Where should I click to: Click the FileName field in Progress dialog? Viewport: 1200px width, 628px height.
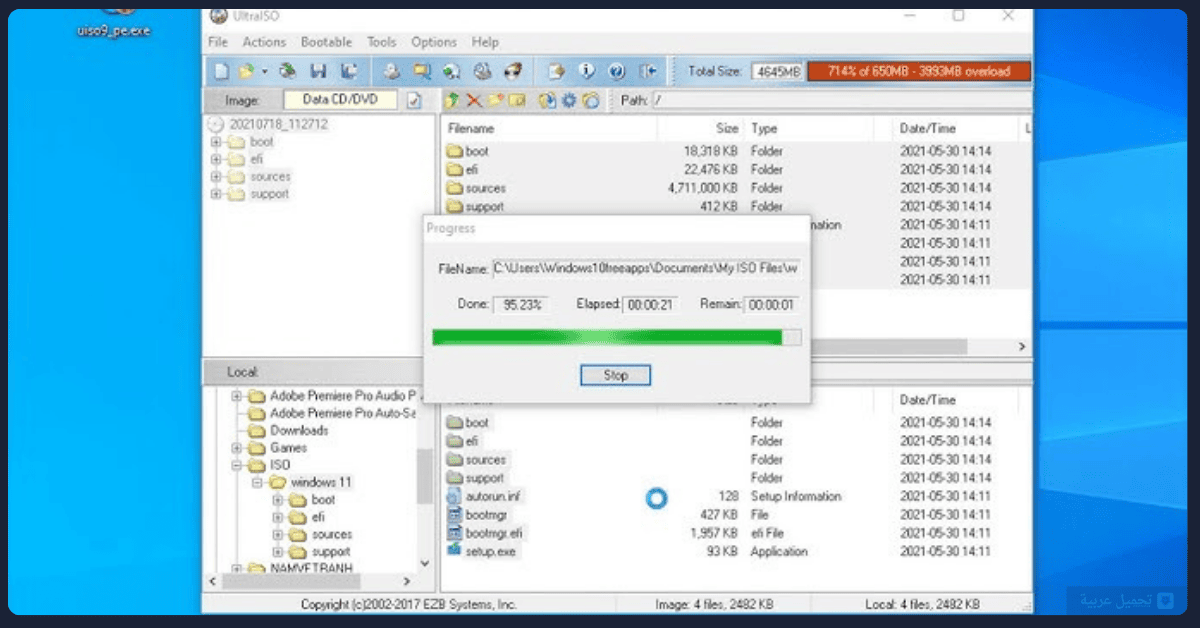[645, 269]
